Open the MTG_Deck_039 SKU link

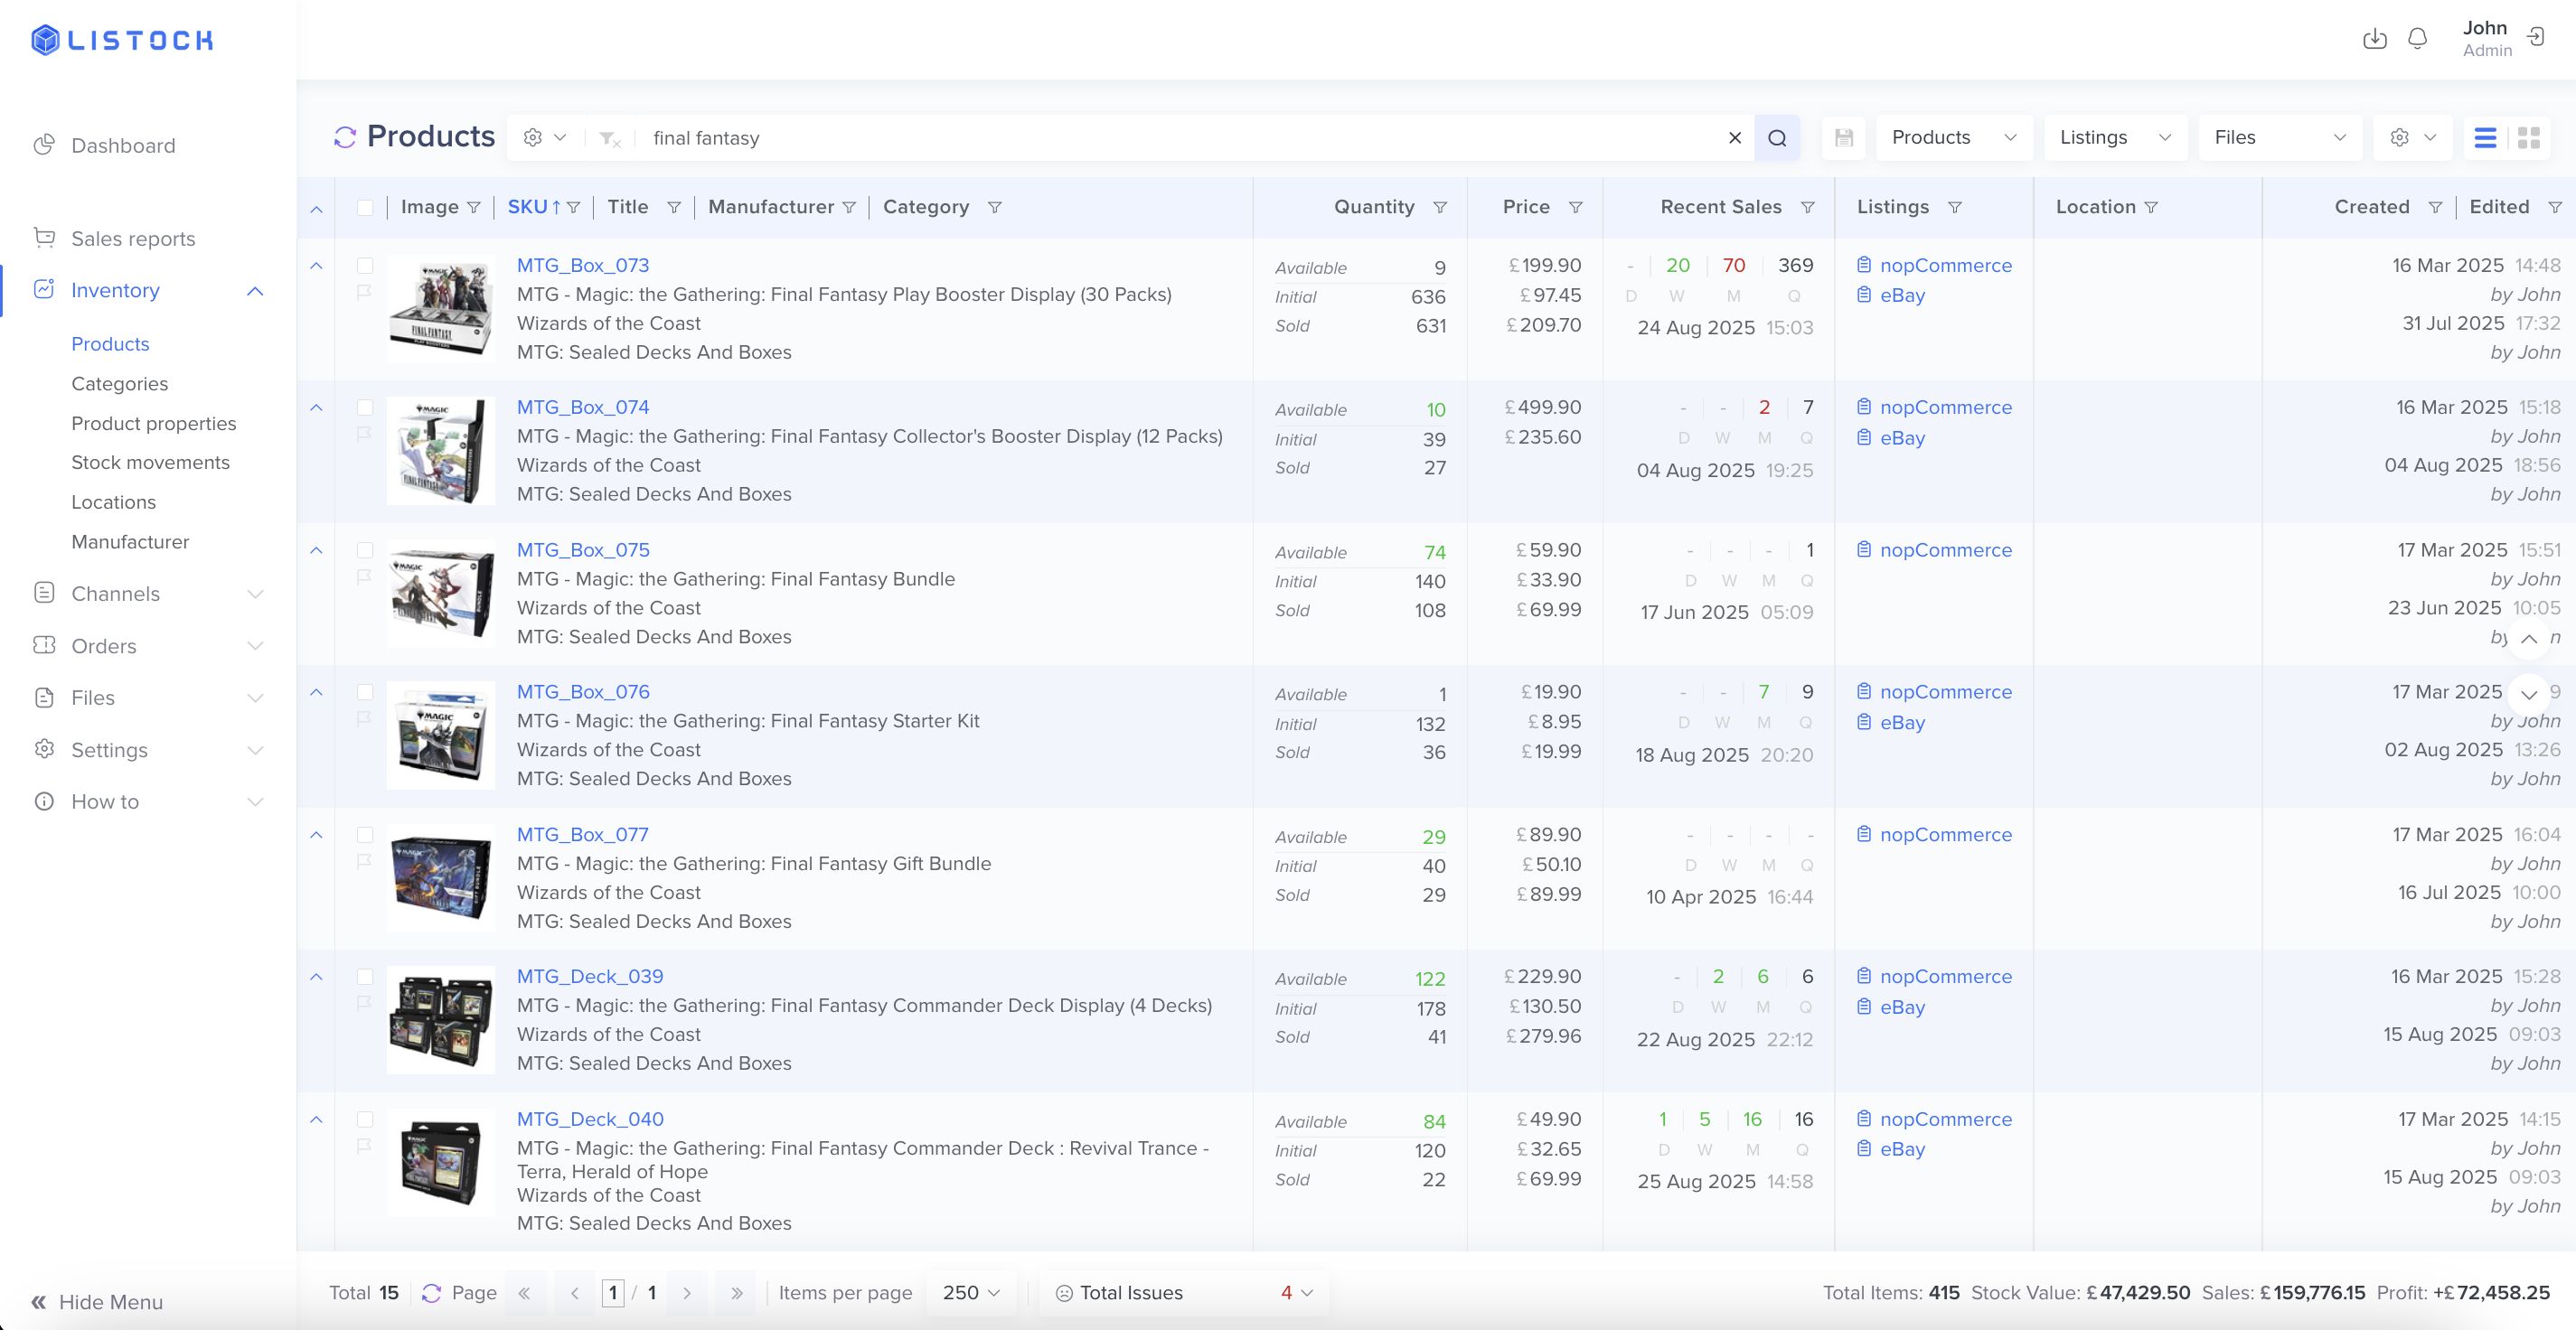tap(590, 976)
